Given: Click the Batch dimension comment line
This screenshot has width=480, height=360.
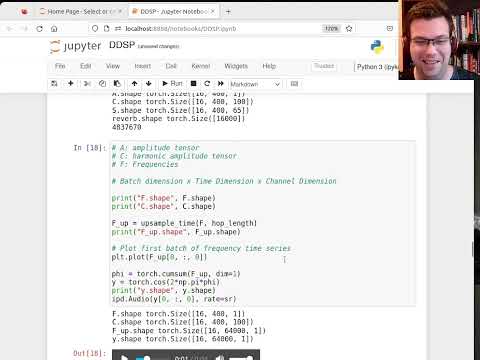Looking at the screenshot, I should (x=224, y=181).
